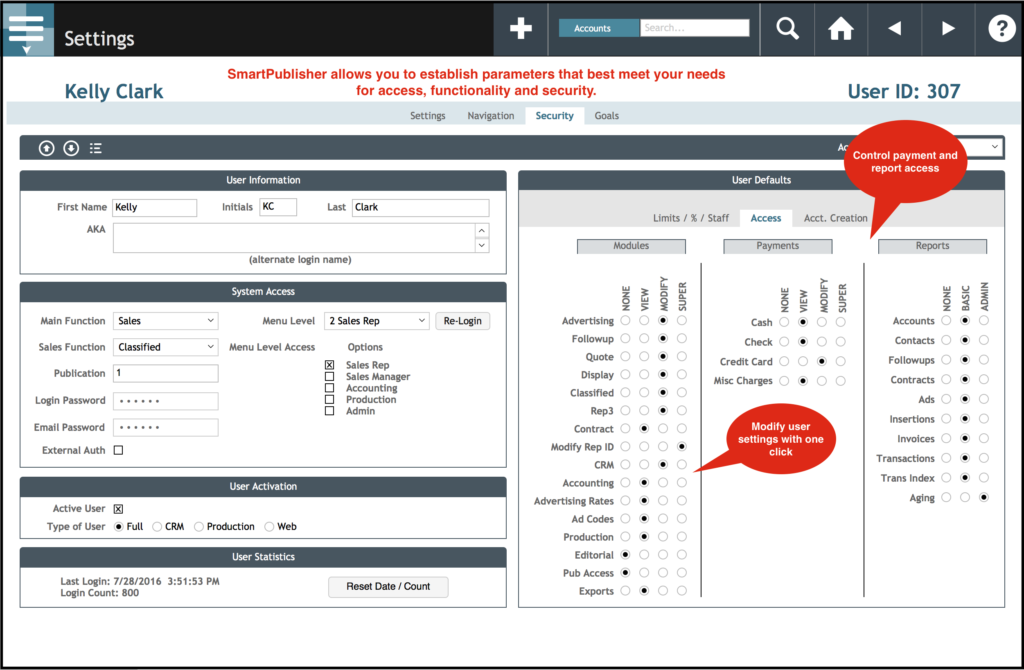Viewport: 1024px width, 670px height.
Task: Select CRM type of user
Action: coord(157,526)
